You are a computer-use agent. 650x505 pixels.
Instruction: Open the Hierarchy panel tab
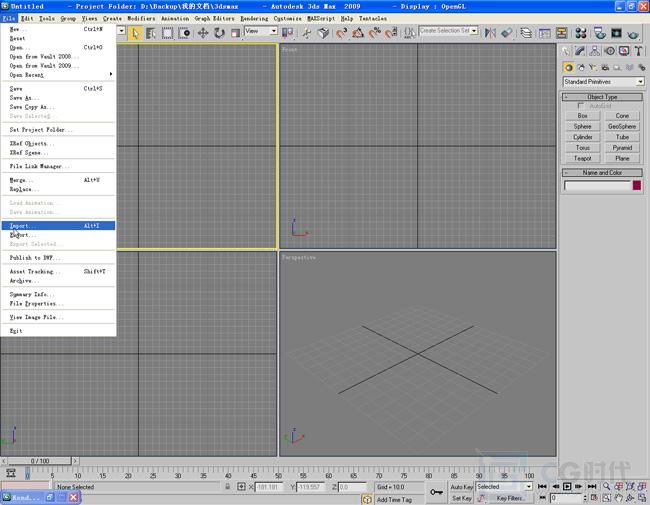[x=594, y=51]
